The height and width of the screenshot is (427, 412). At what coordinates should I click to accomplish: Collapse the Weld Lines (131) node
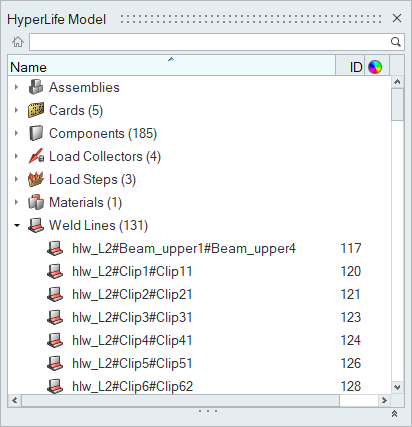(17, 226)
